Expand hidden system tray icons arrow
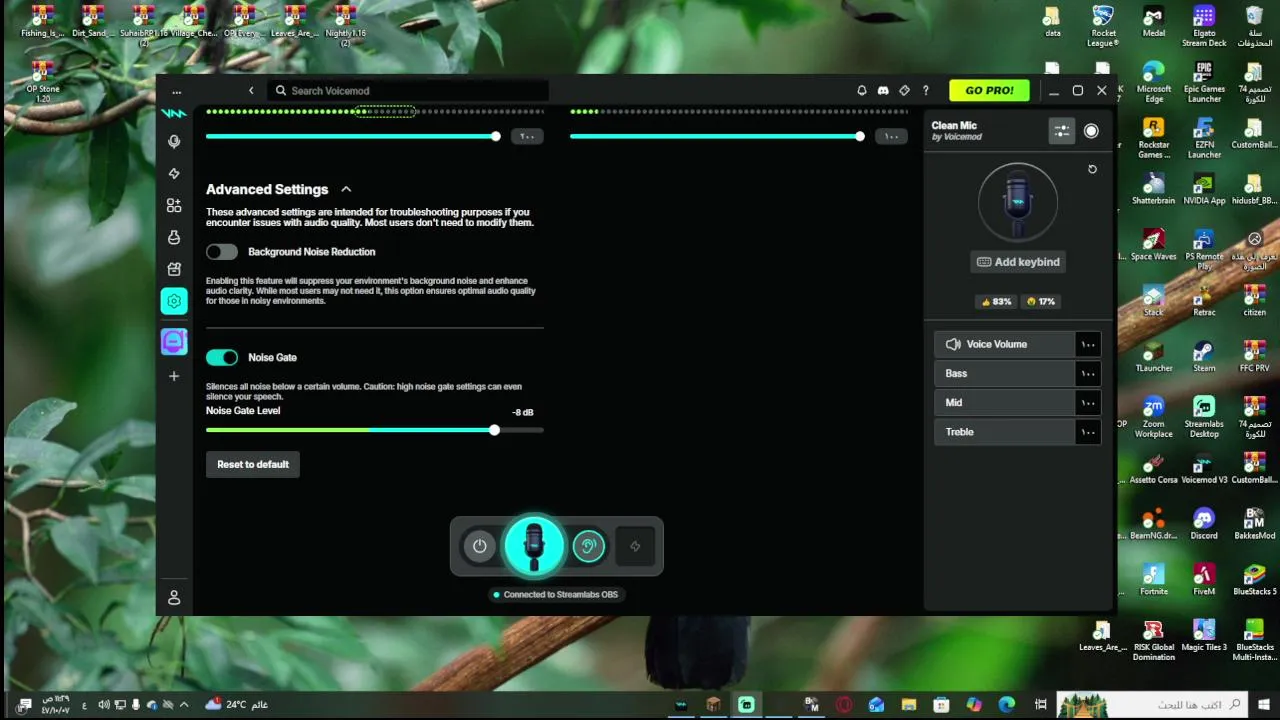This screenshot has height=720, width=1280. pos(184,705)
